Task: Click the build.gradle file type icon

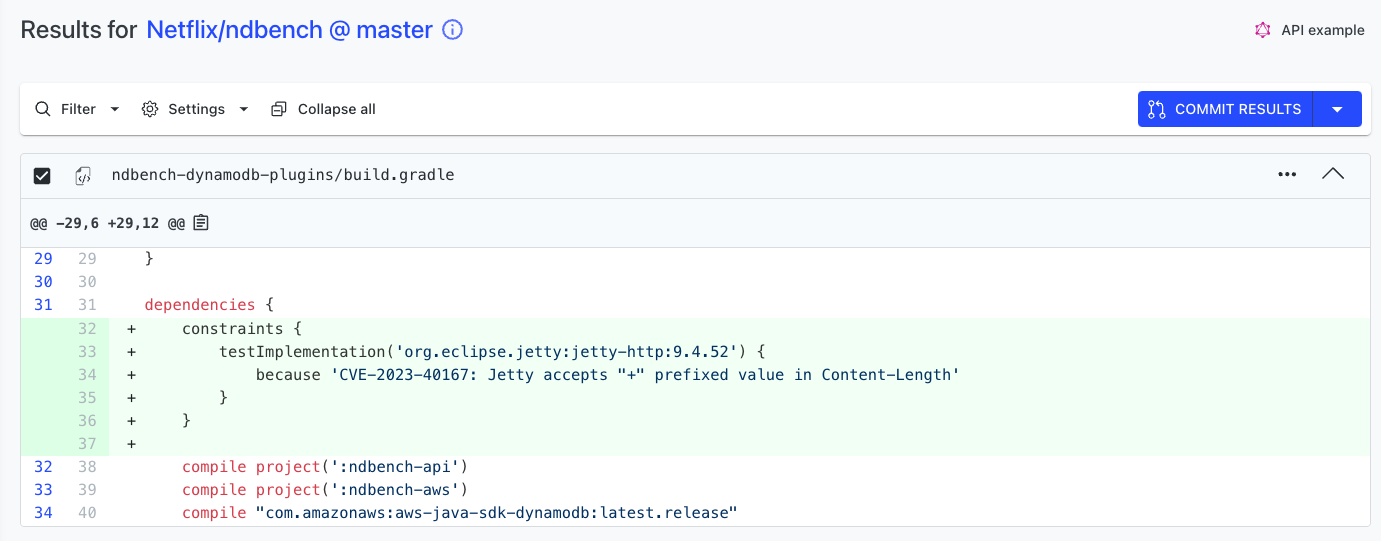Action: click(83, 175)
